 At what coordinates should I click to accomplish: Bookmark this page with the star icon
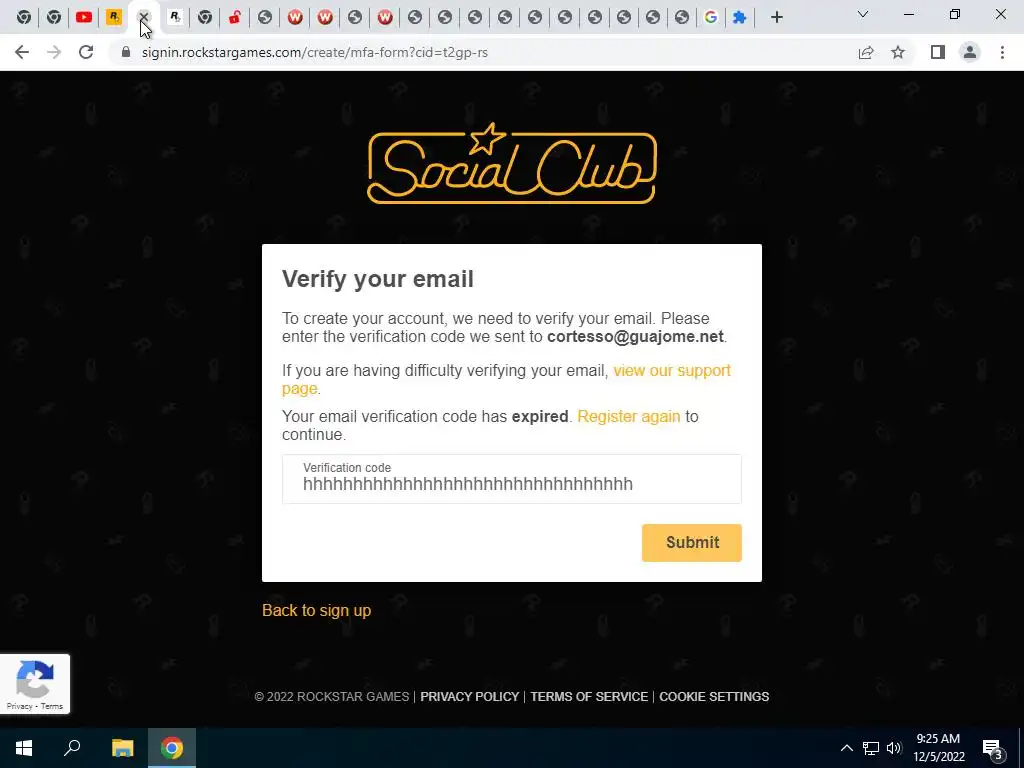tap(898, 52)
